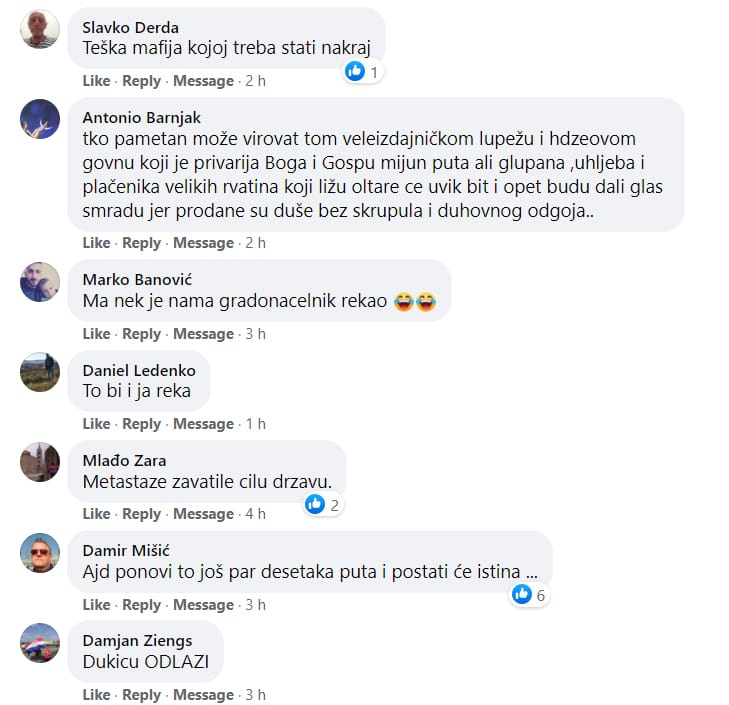Open Damjan Ziengs' flag avatar
729x705 pixels.
(40, 643)
